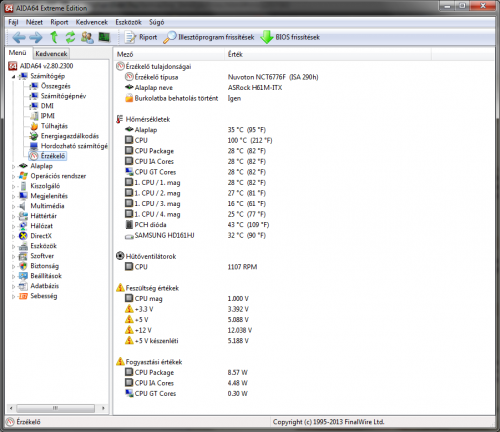Click the Refresh icon in toolbar
The image size is (500, 432).
tap(70, 37)
